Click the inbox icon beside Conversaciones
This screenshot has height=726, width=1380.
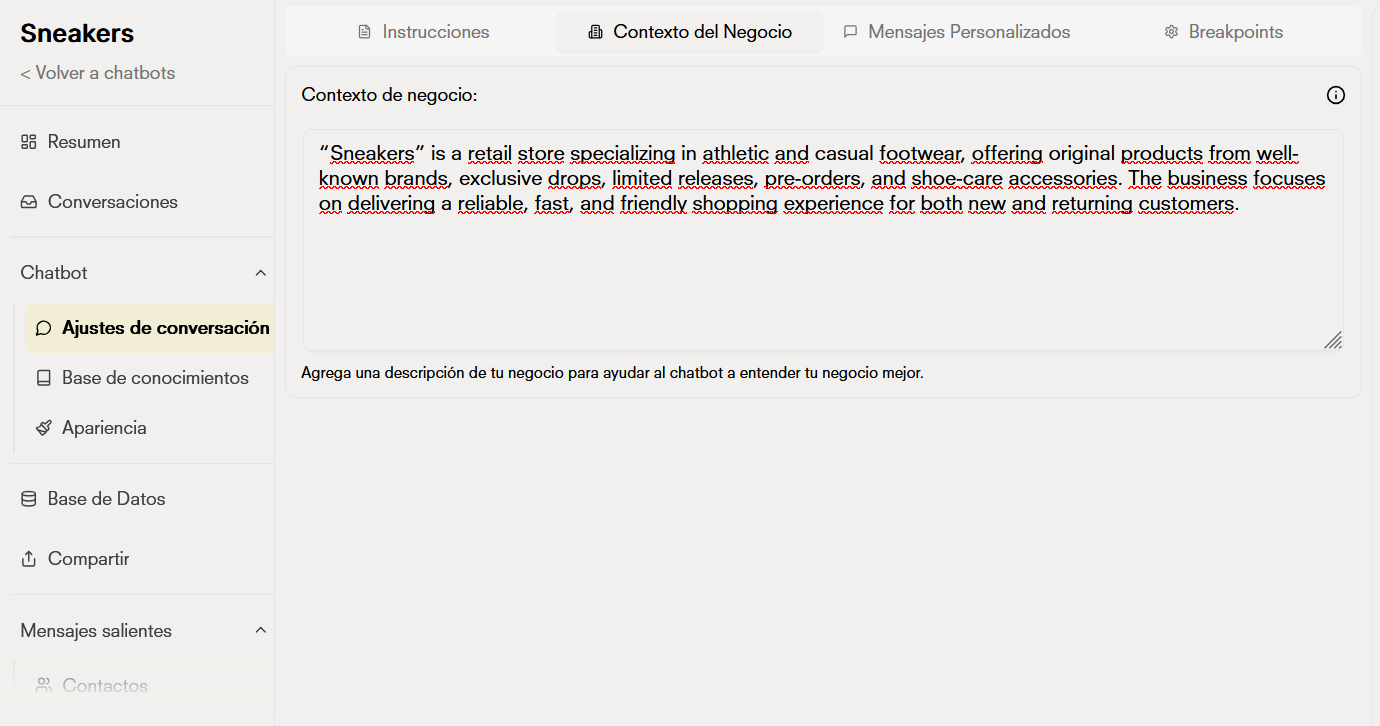pos(28,201)
